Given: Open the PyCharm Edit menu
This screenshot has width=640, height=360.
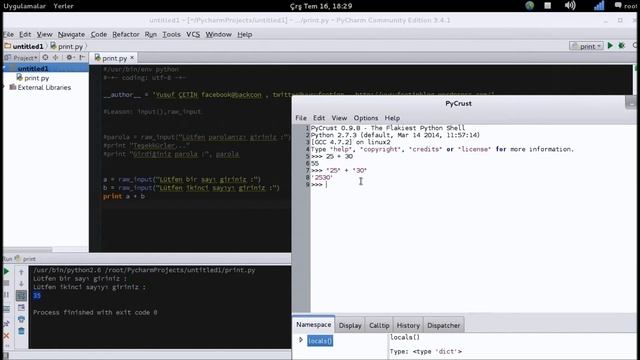Looking at the screenshot, I should (25, 34).
